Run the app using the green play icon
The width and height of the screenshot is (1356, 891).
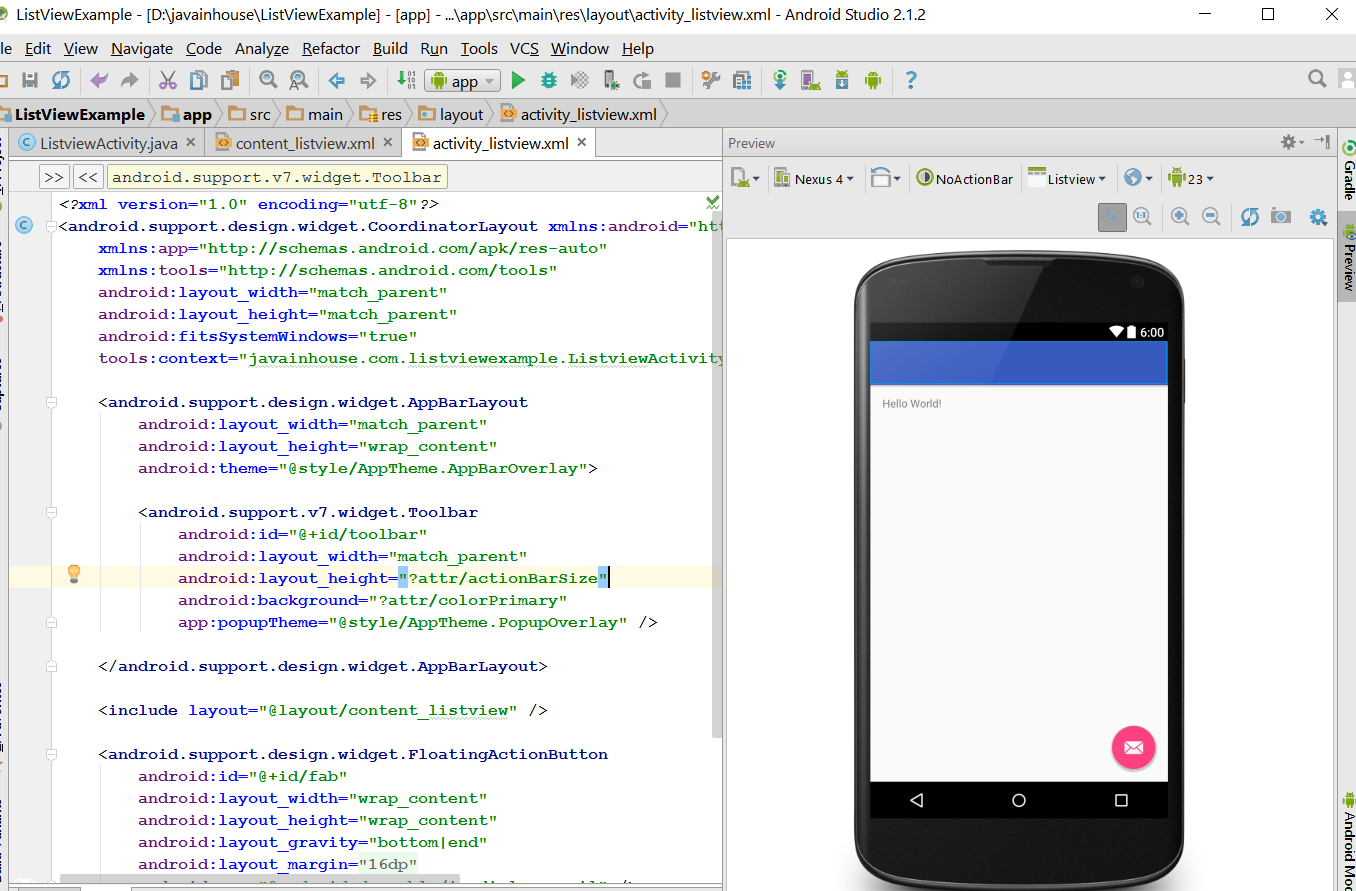518,81
